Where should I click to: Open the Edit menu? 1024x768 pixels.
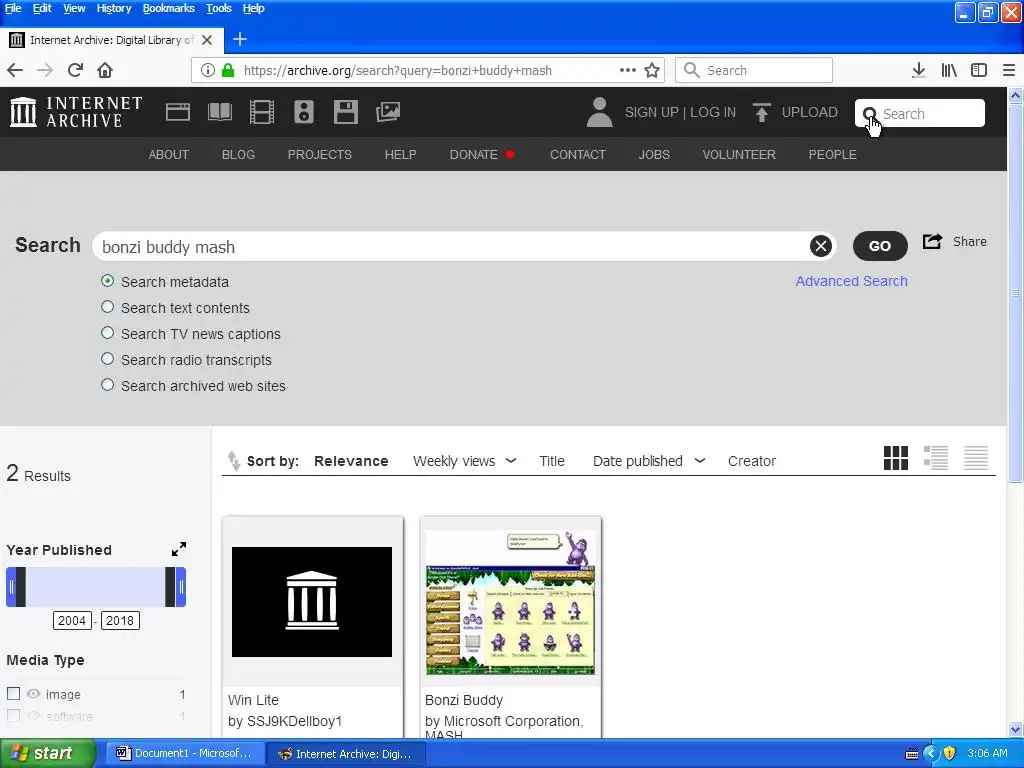[x=42, y=8]
